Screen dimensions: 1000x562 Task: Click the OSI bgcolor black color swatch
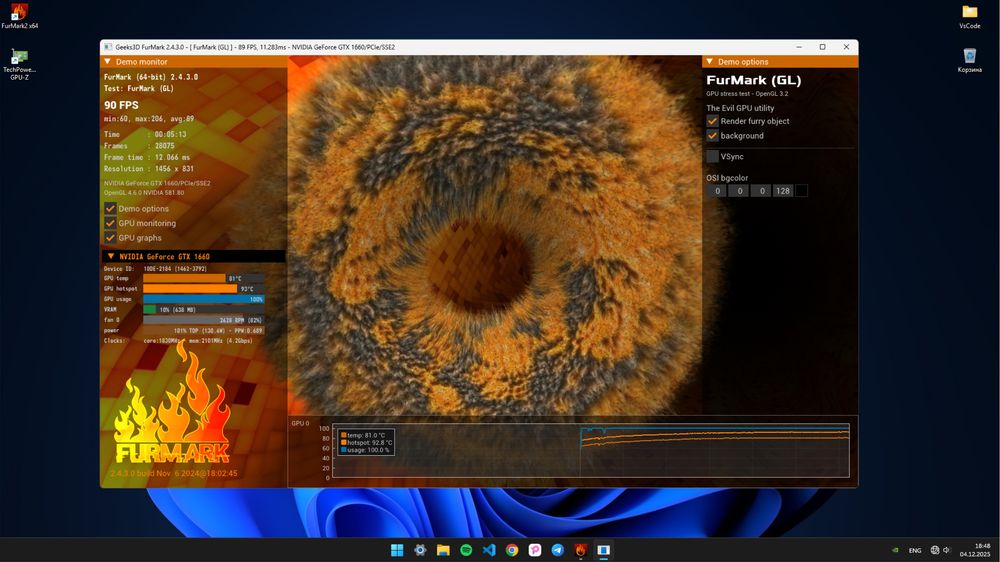click(801, 191)
